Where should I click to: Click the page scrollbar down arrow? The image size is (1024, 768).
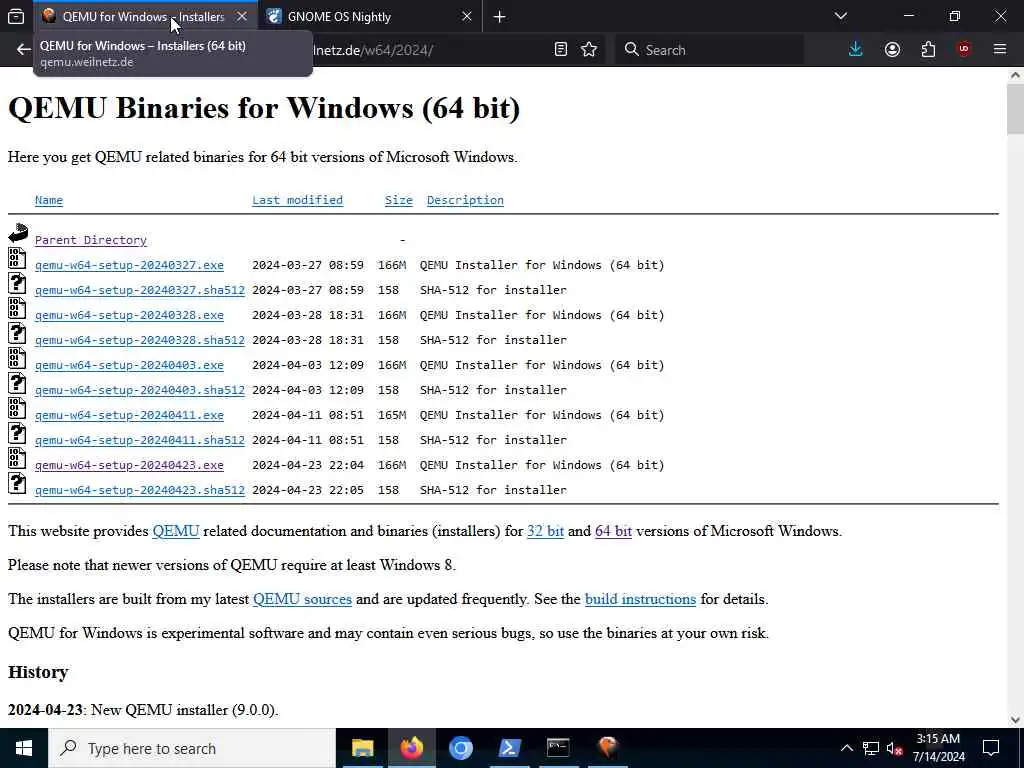click(x=1015, y=720)
